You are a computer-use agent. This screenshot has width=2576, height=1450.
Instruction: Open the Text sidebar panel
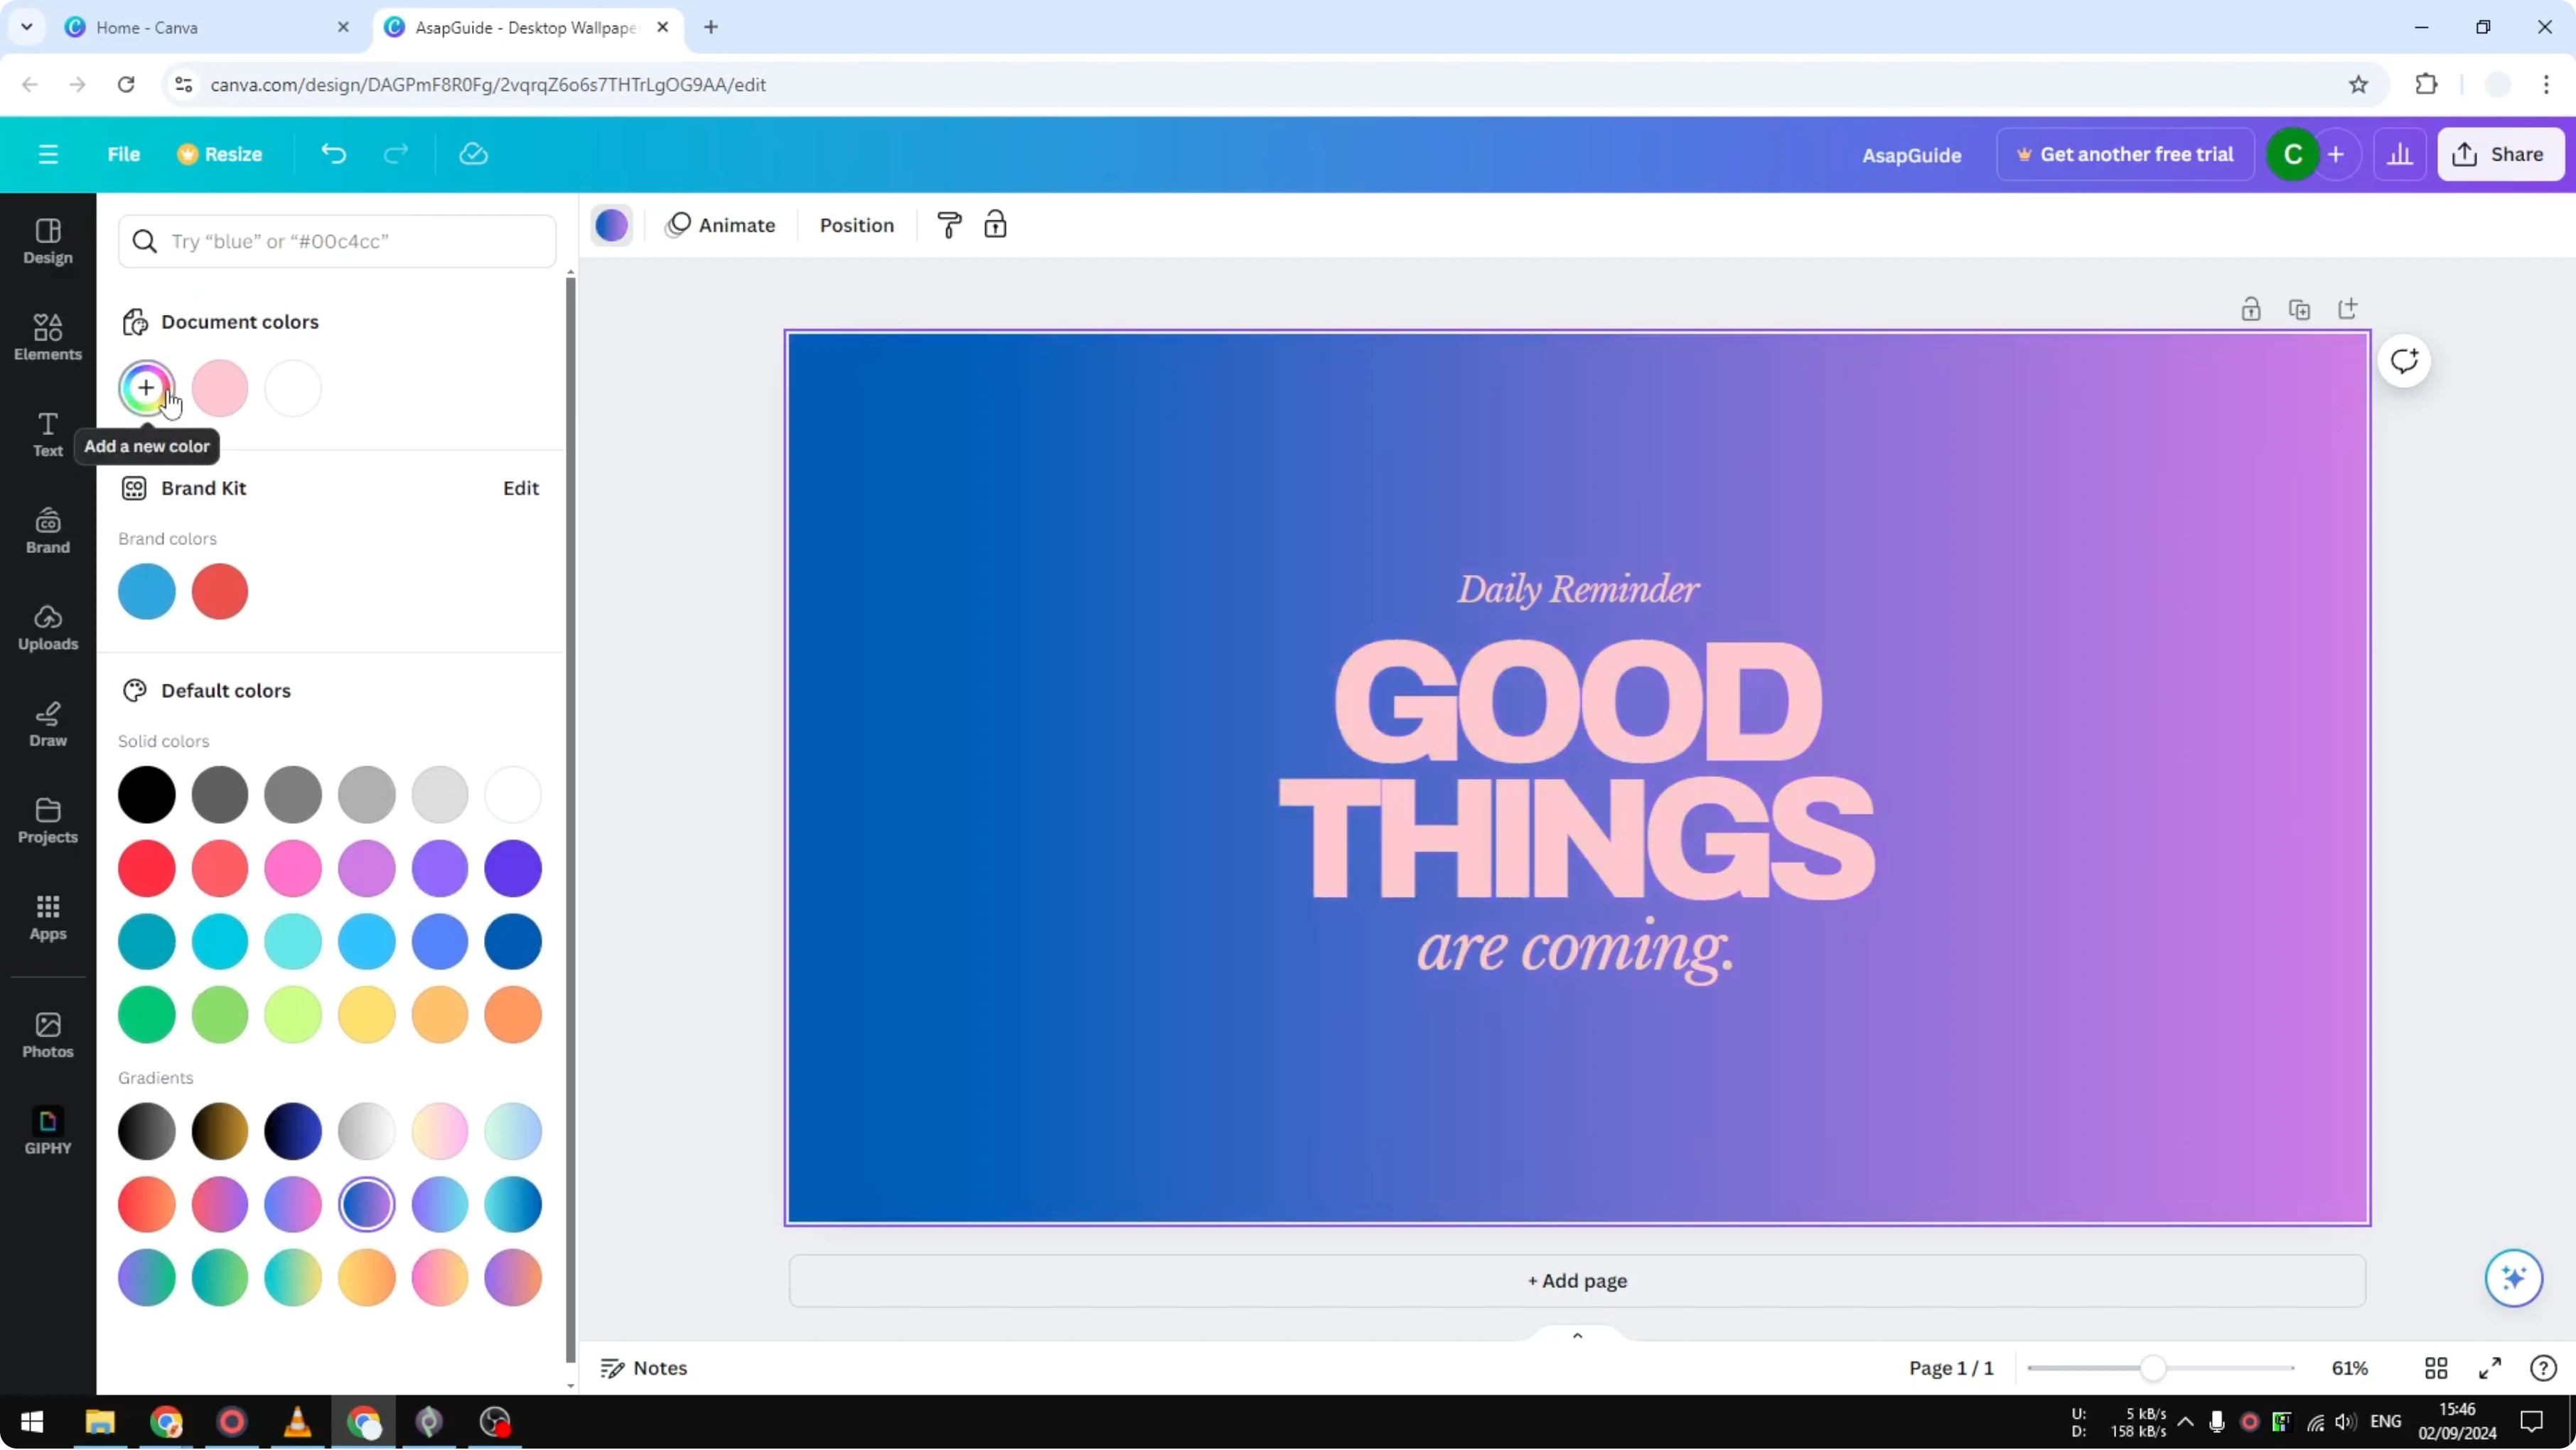click(48, 434)
